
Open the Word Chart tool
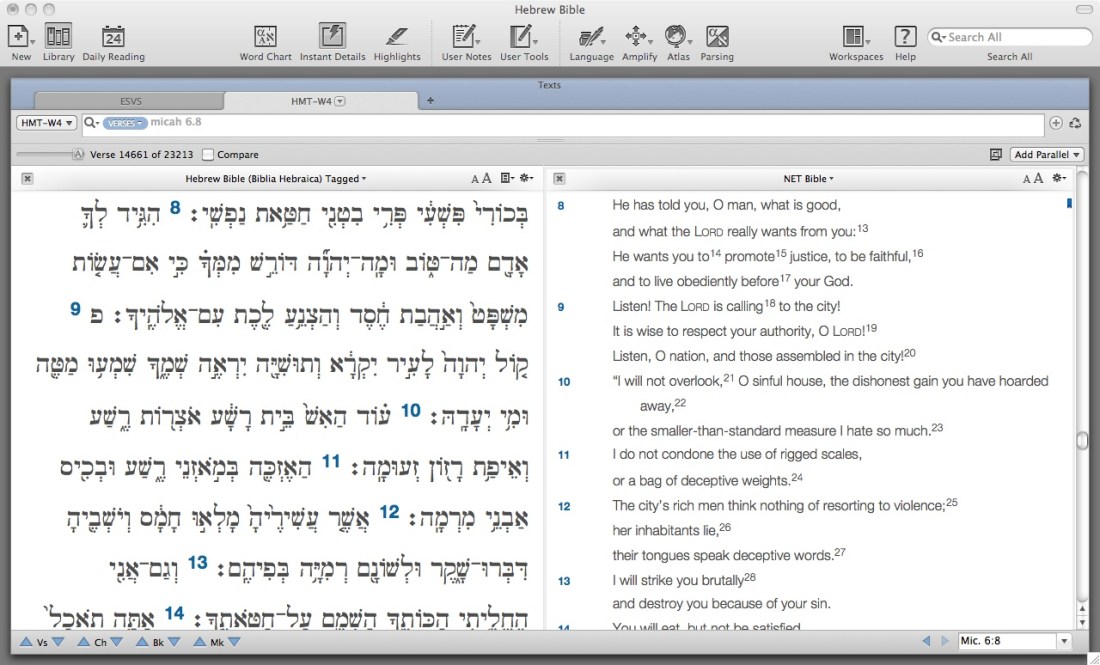(265, 38)
